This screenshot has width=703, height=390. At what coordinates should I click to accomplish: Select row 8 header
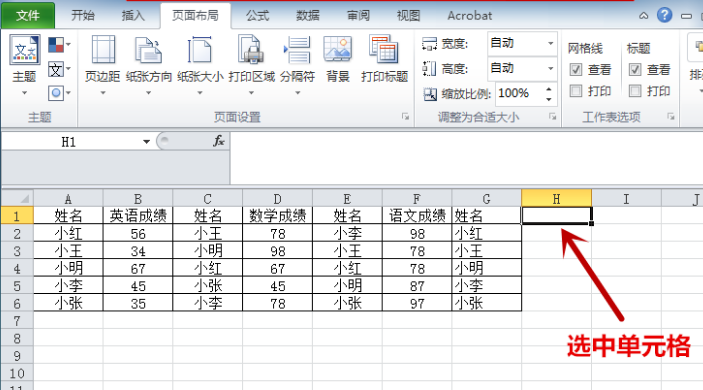[x=17, y=338]
